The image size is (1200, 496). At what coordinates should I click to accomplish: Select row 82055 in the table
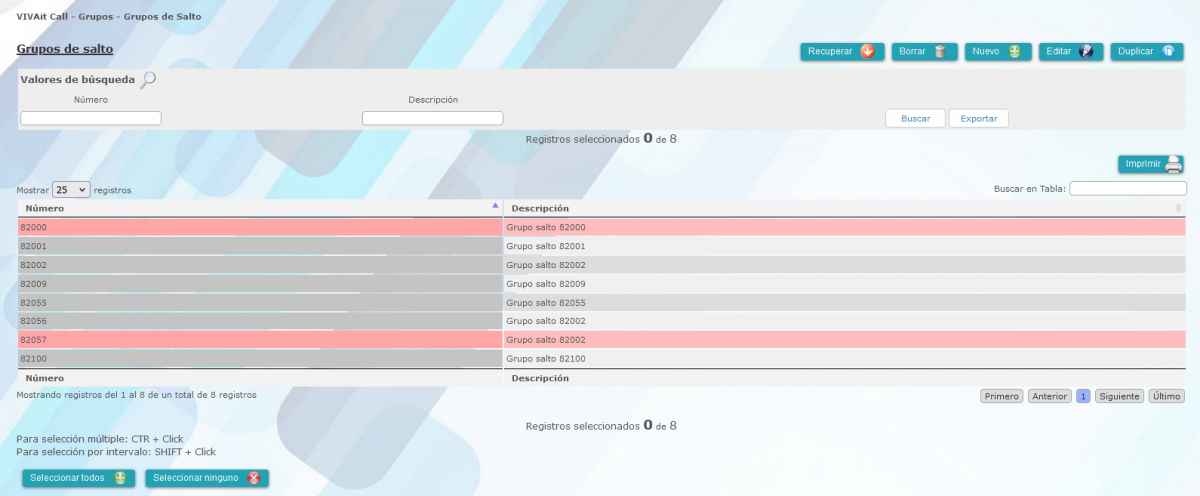tap(260, 302)
